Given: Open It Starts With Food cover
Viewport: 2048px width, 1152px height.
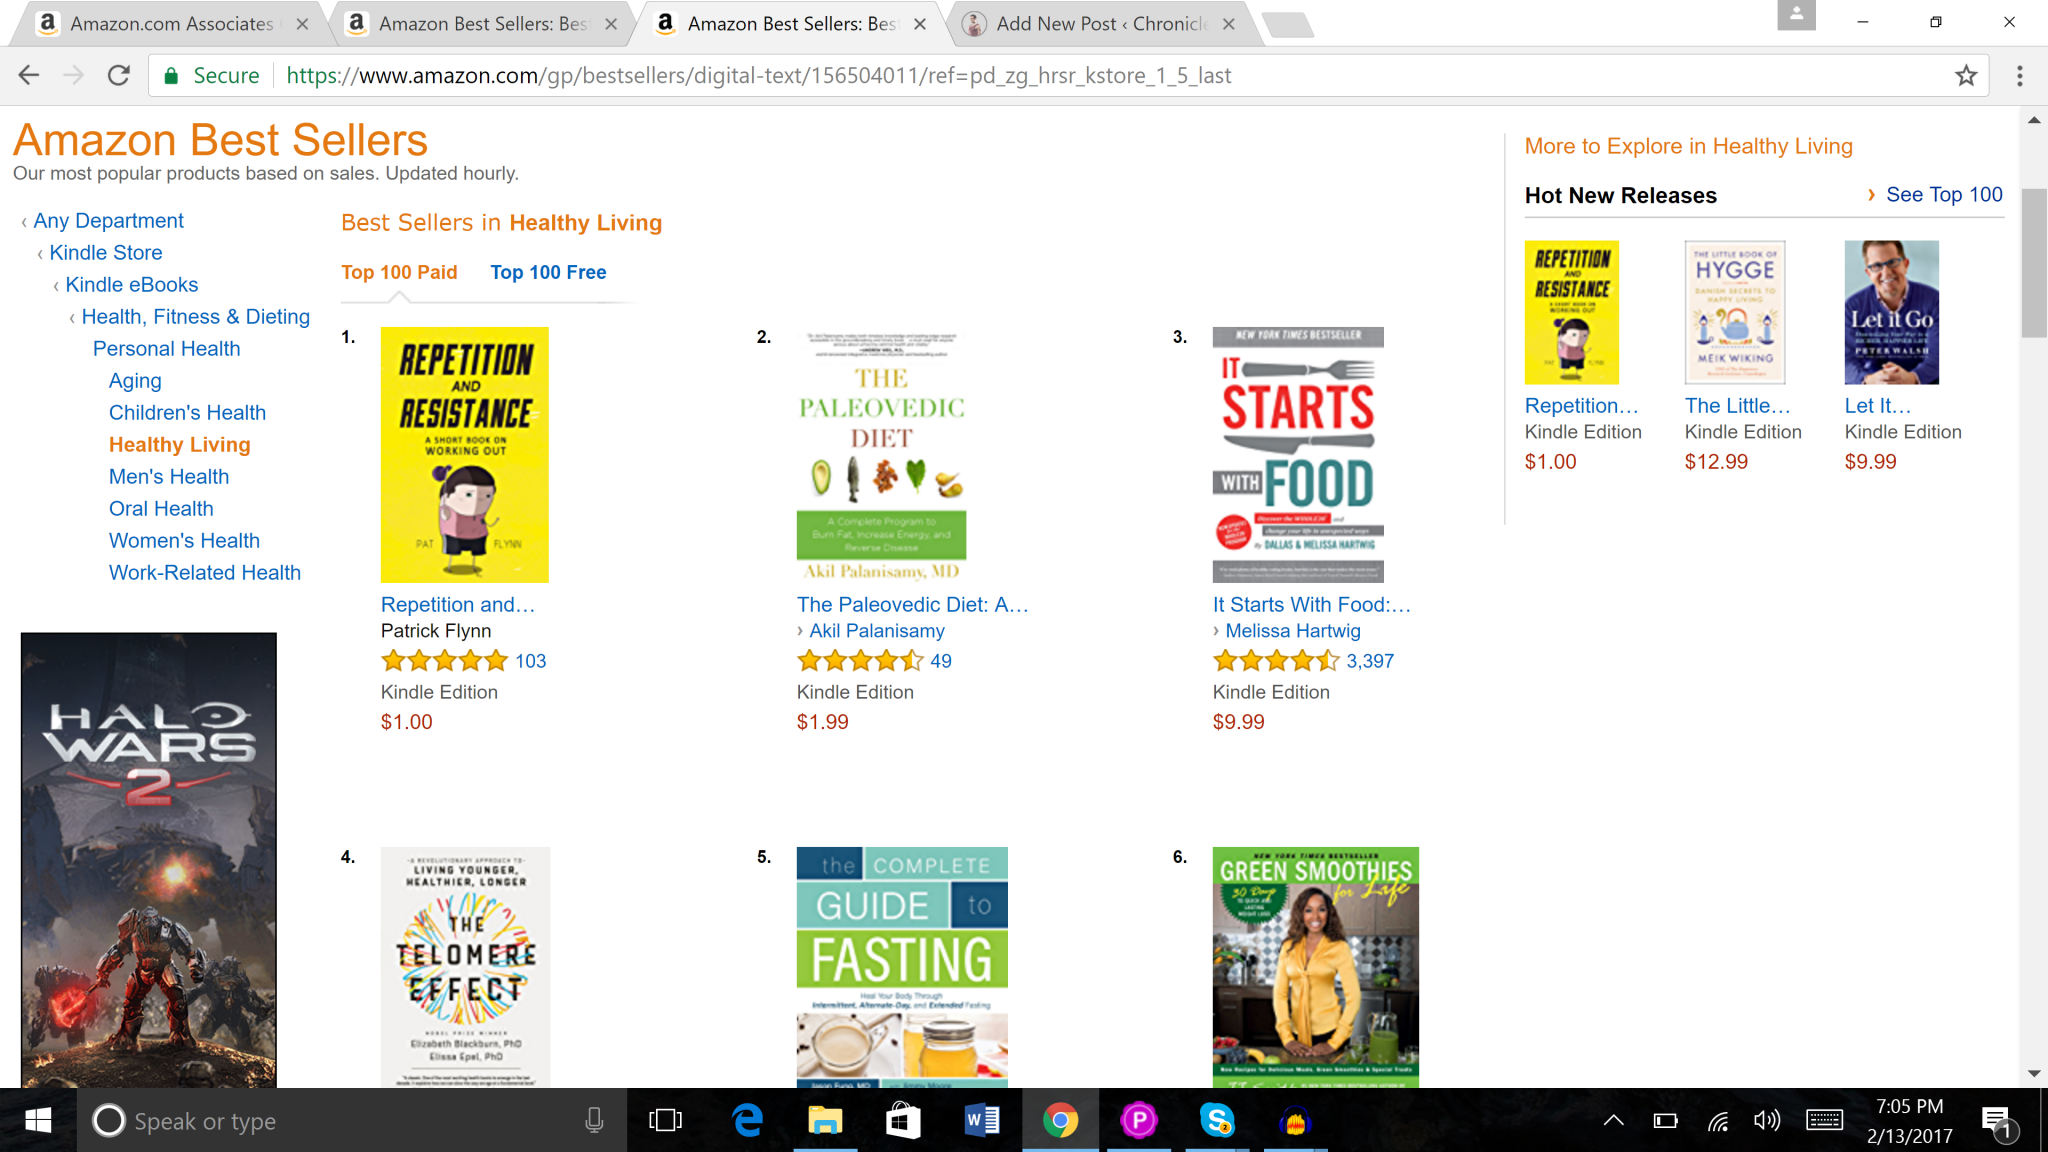Looking at the screenshot, I should tap(1298, 455).
